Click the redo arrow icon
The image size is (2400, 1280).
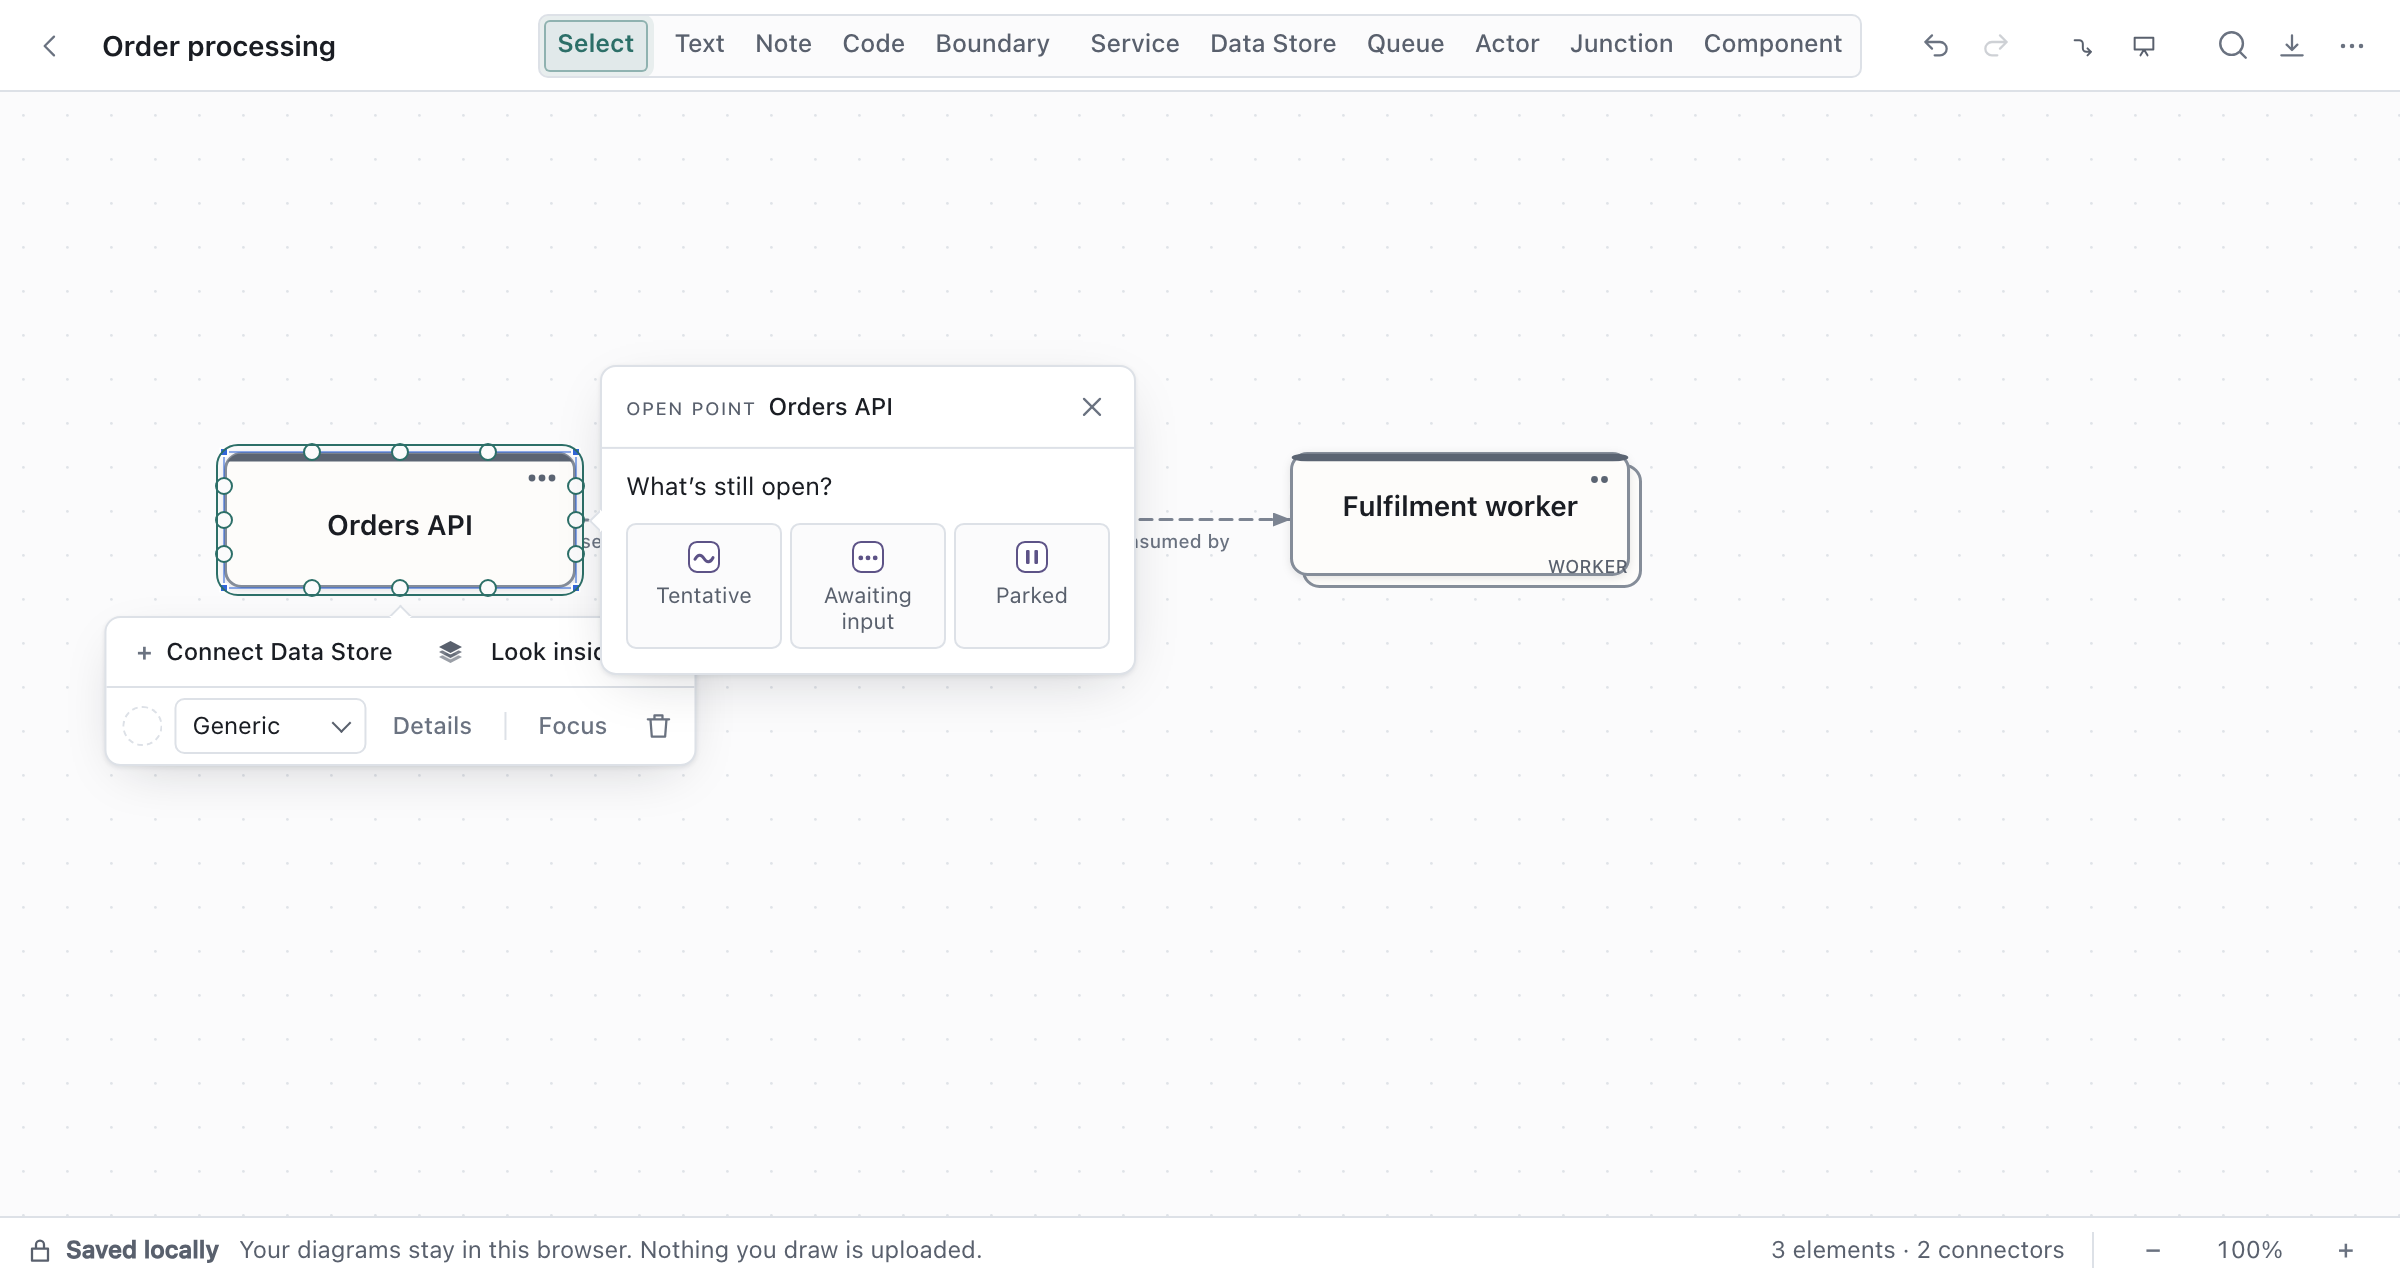[x=1995, y=46]
